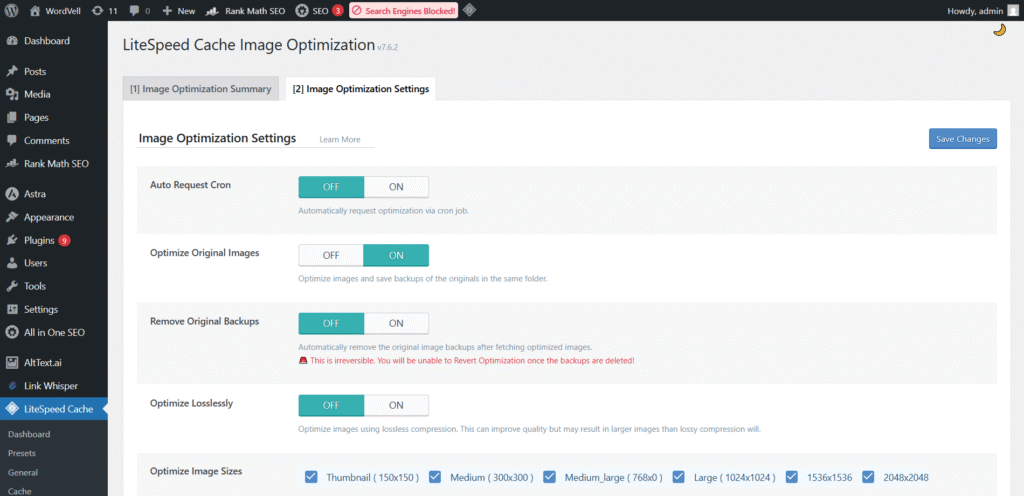This screenshot has height=496, width=1024.
Task: Click the WordVell home icon
Action: click(x=35, y=10)
